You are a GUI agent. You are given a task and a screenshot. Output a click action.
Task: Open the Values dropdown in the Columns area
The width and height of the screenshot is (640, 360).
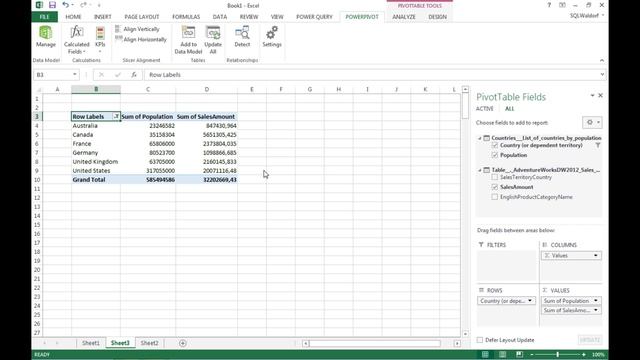point(596,256)
